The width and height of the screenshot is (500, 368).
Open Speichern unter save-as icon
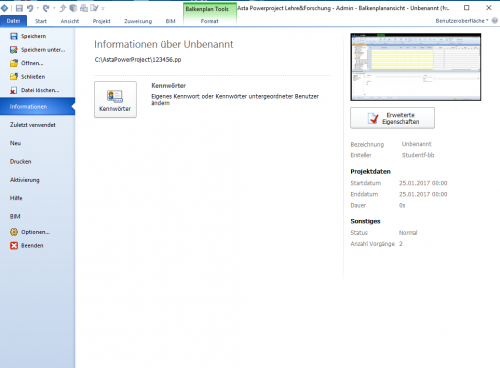coord(14,50)
